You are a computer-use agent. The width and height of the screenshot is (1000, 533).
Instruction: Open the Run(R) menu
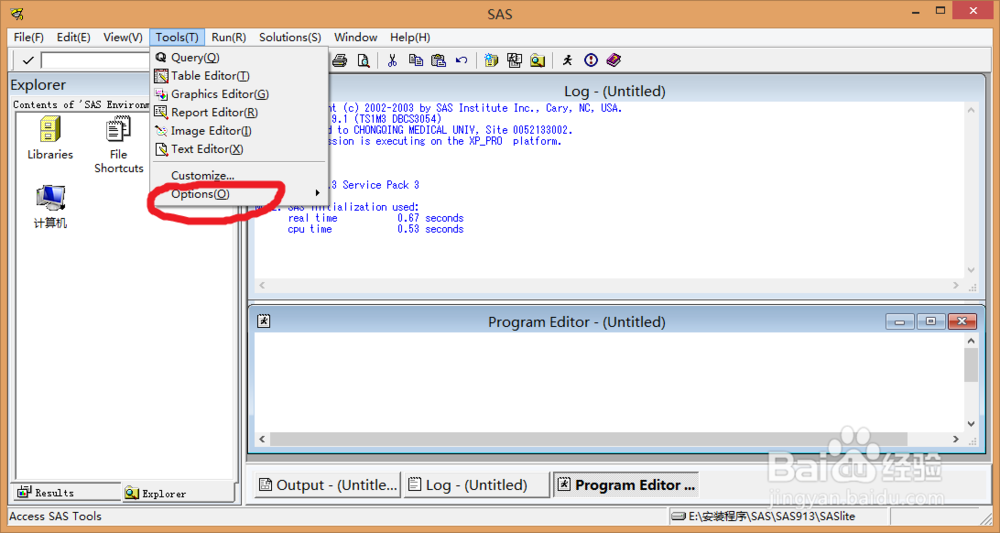click(x=229, y=37)
